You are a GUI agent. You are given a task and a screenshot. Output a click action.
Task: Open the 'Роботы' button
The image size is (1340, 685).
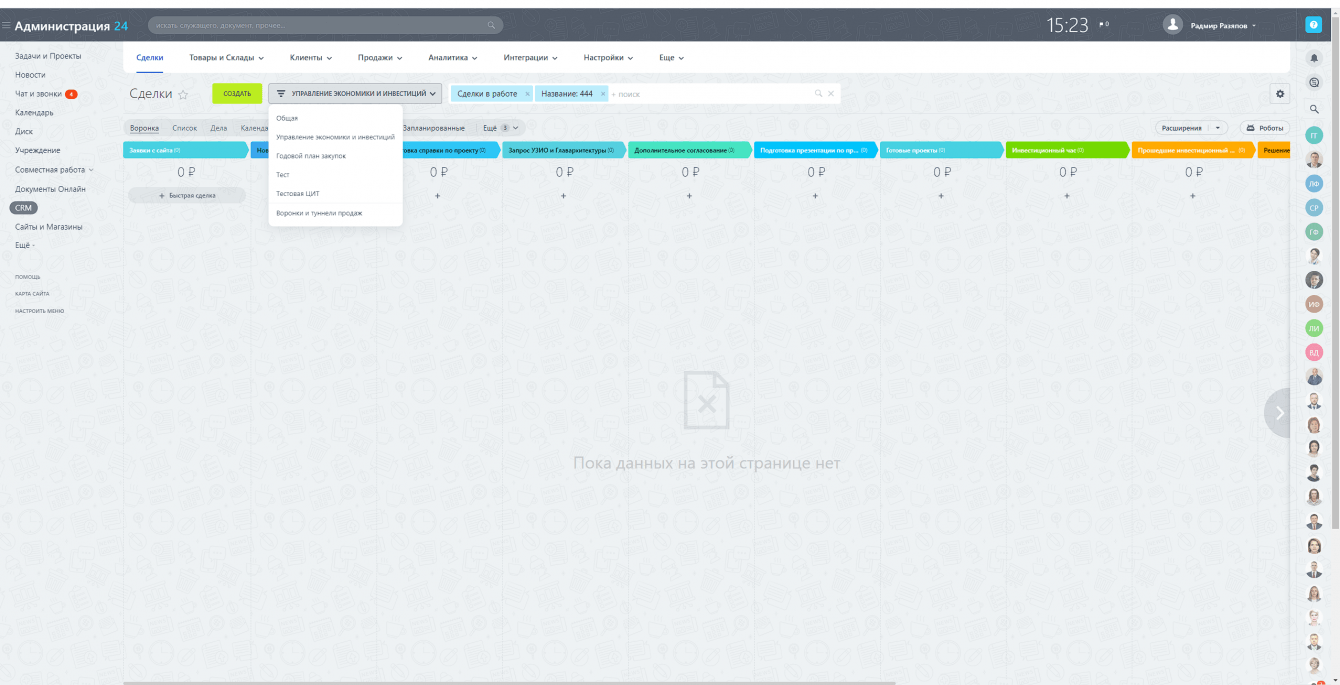1265,128
